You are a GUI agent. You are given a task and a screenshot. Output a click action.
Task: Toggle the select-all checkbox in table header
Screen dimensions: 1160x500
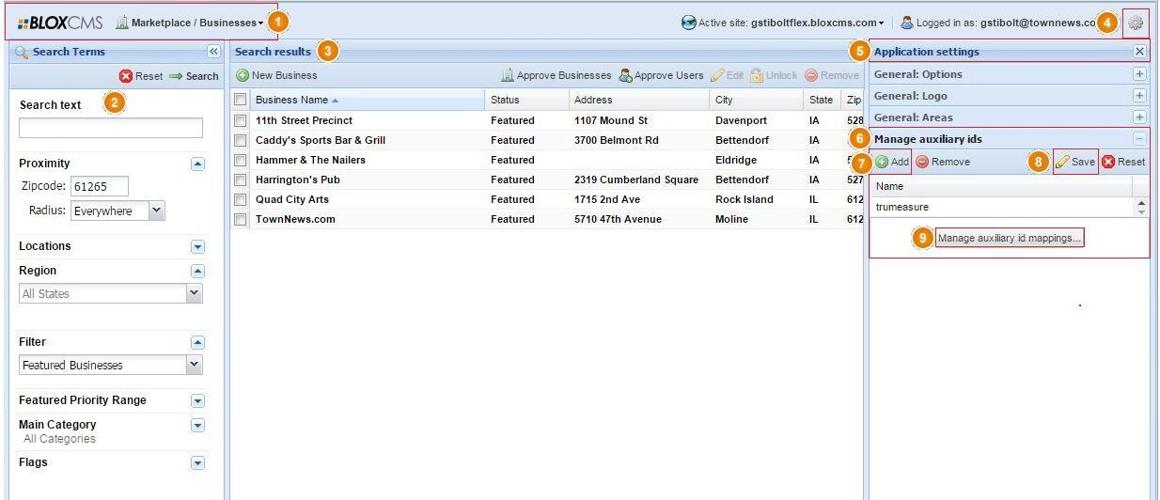[240, 100]
